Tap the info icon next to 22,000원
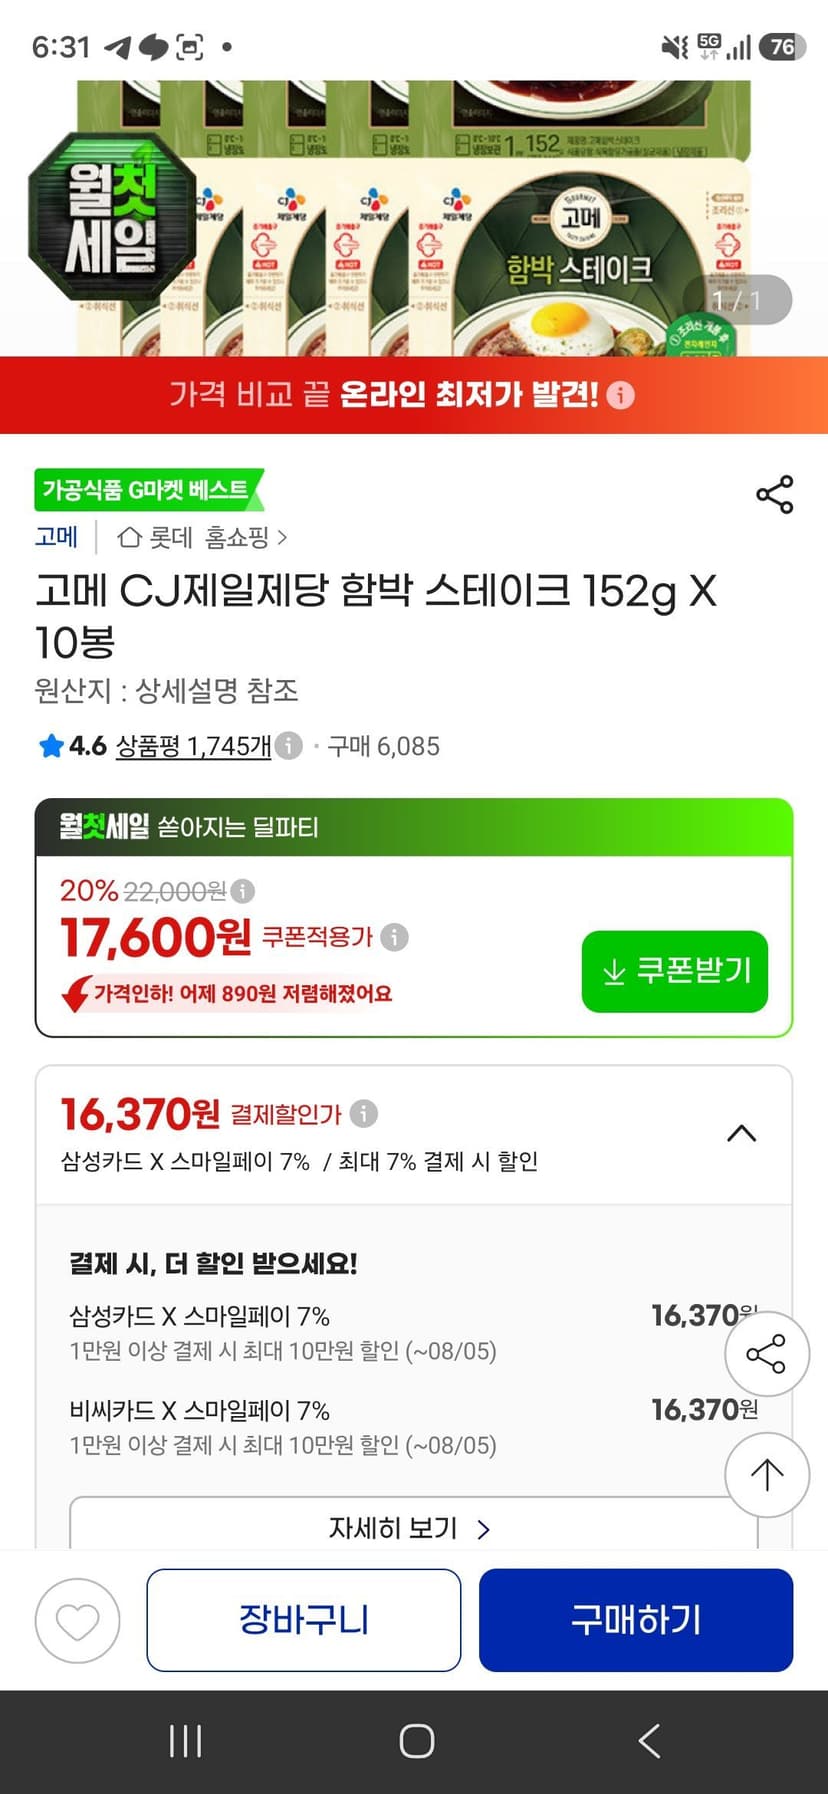828x1794 pixels. click(243, 891)
